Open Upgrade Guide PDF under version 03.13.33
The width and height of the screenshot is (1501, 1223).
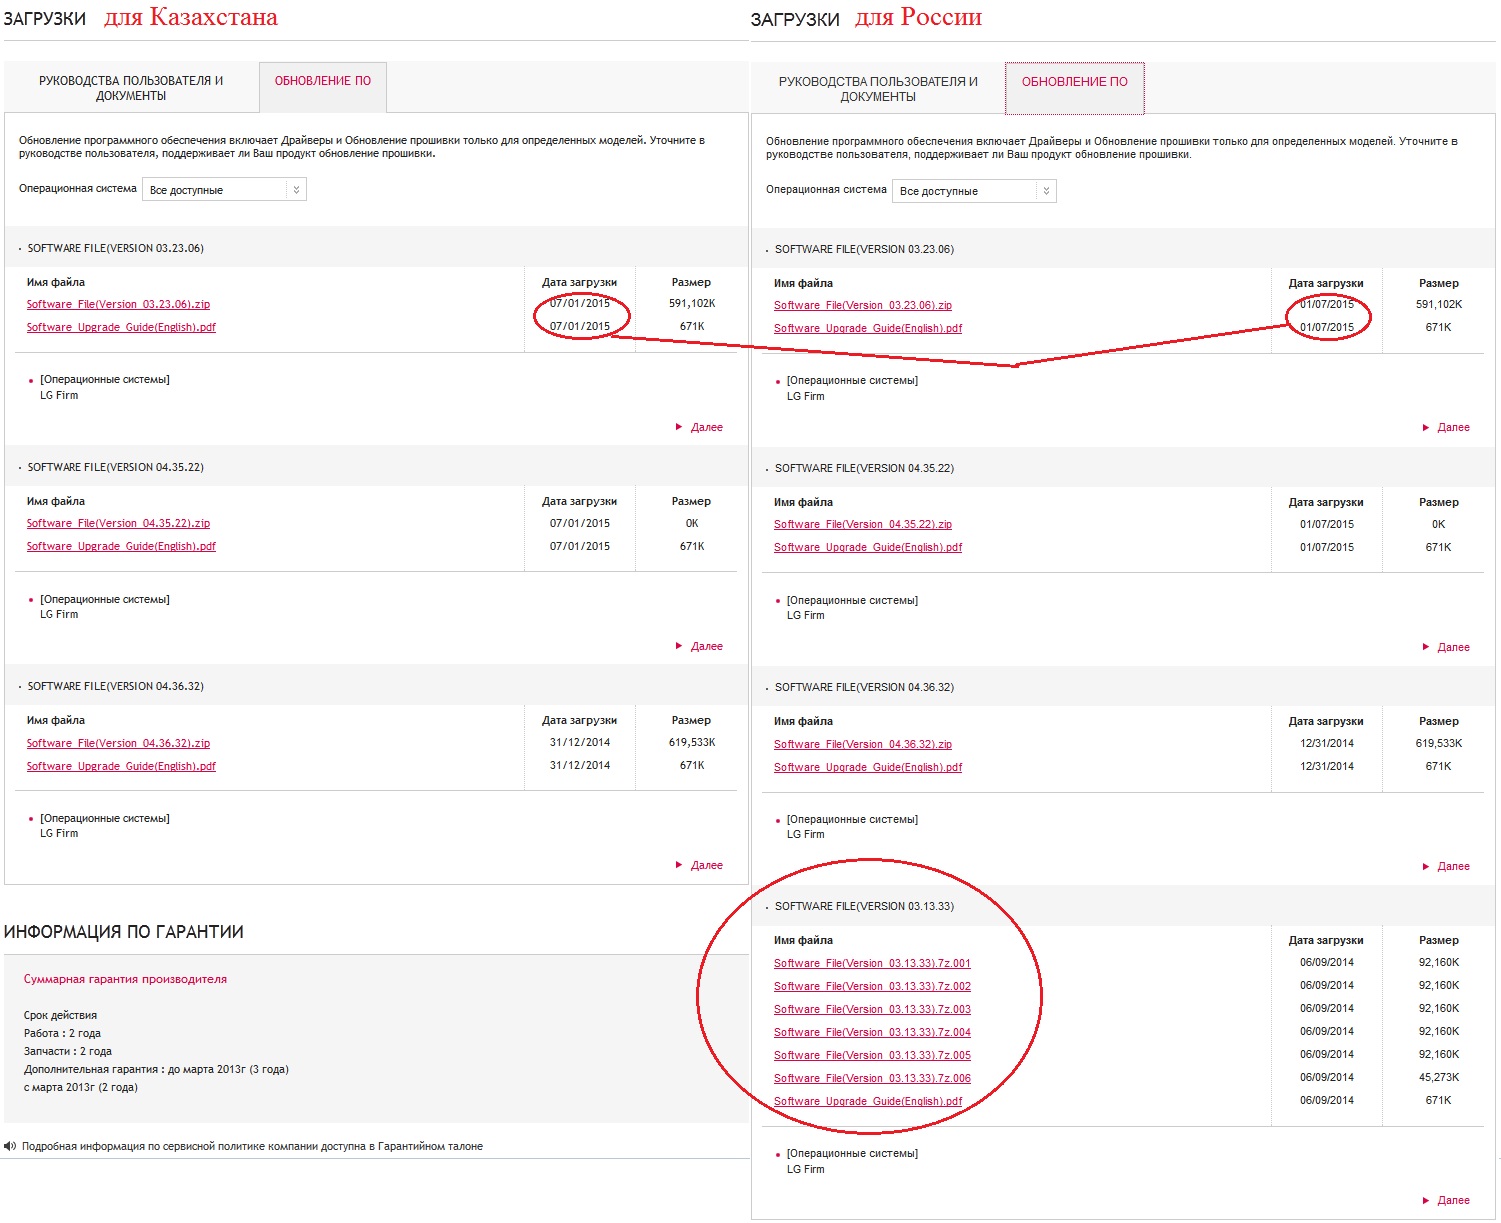[867, 1101]
